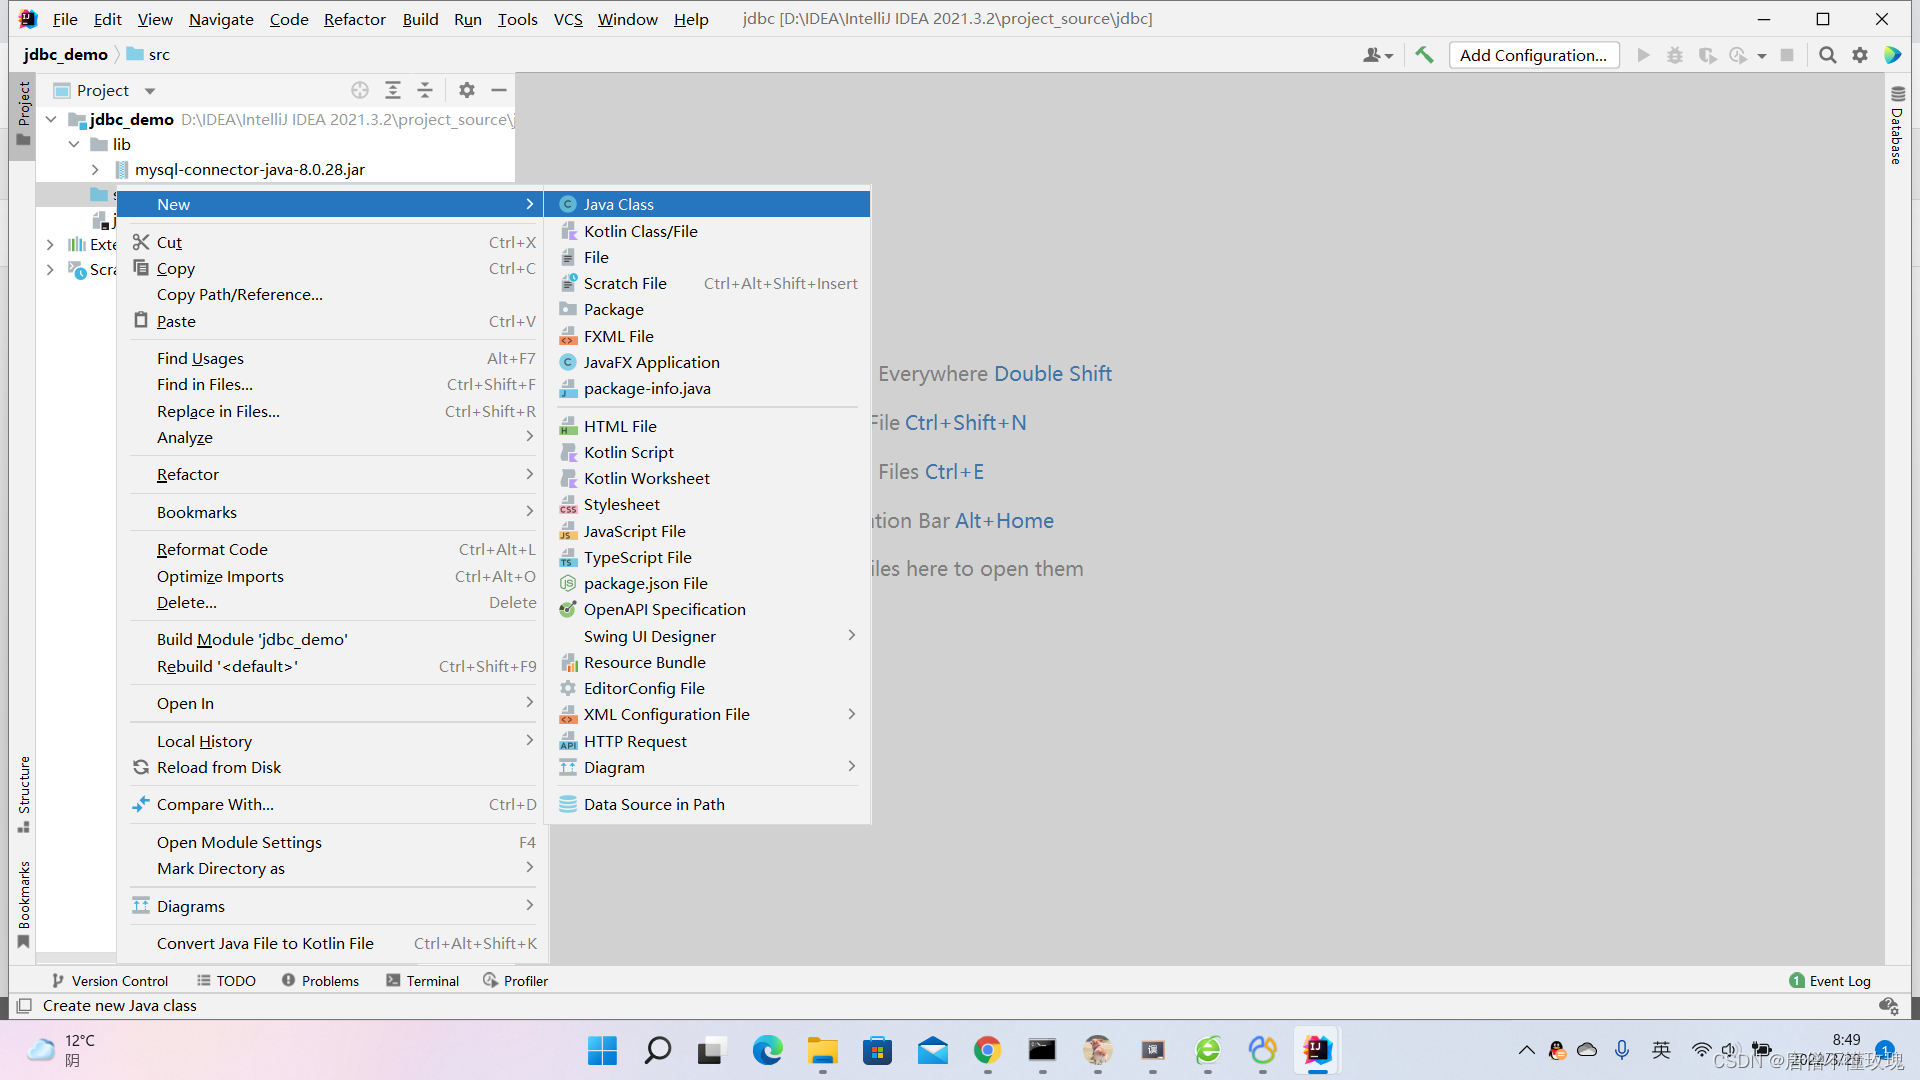Image resolution: width=1920 pixels, height=1080 pixels.
Task: Click Collapse All icon in Project panel
Action: (x=425, y=90)
